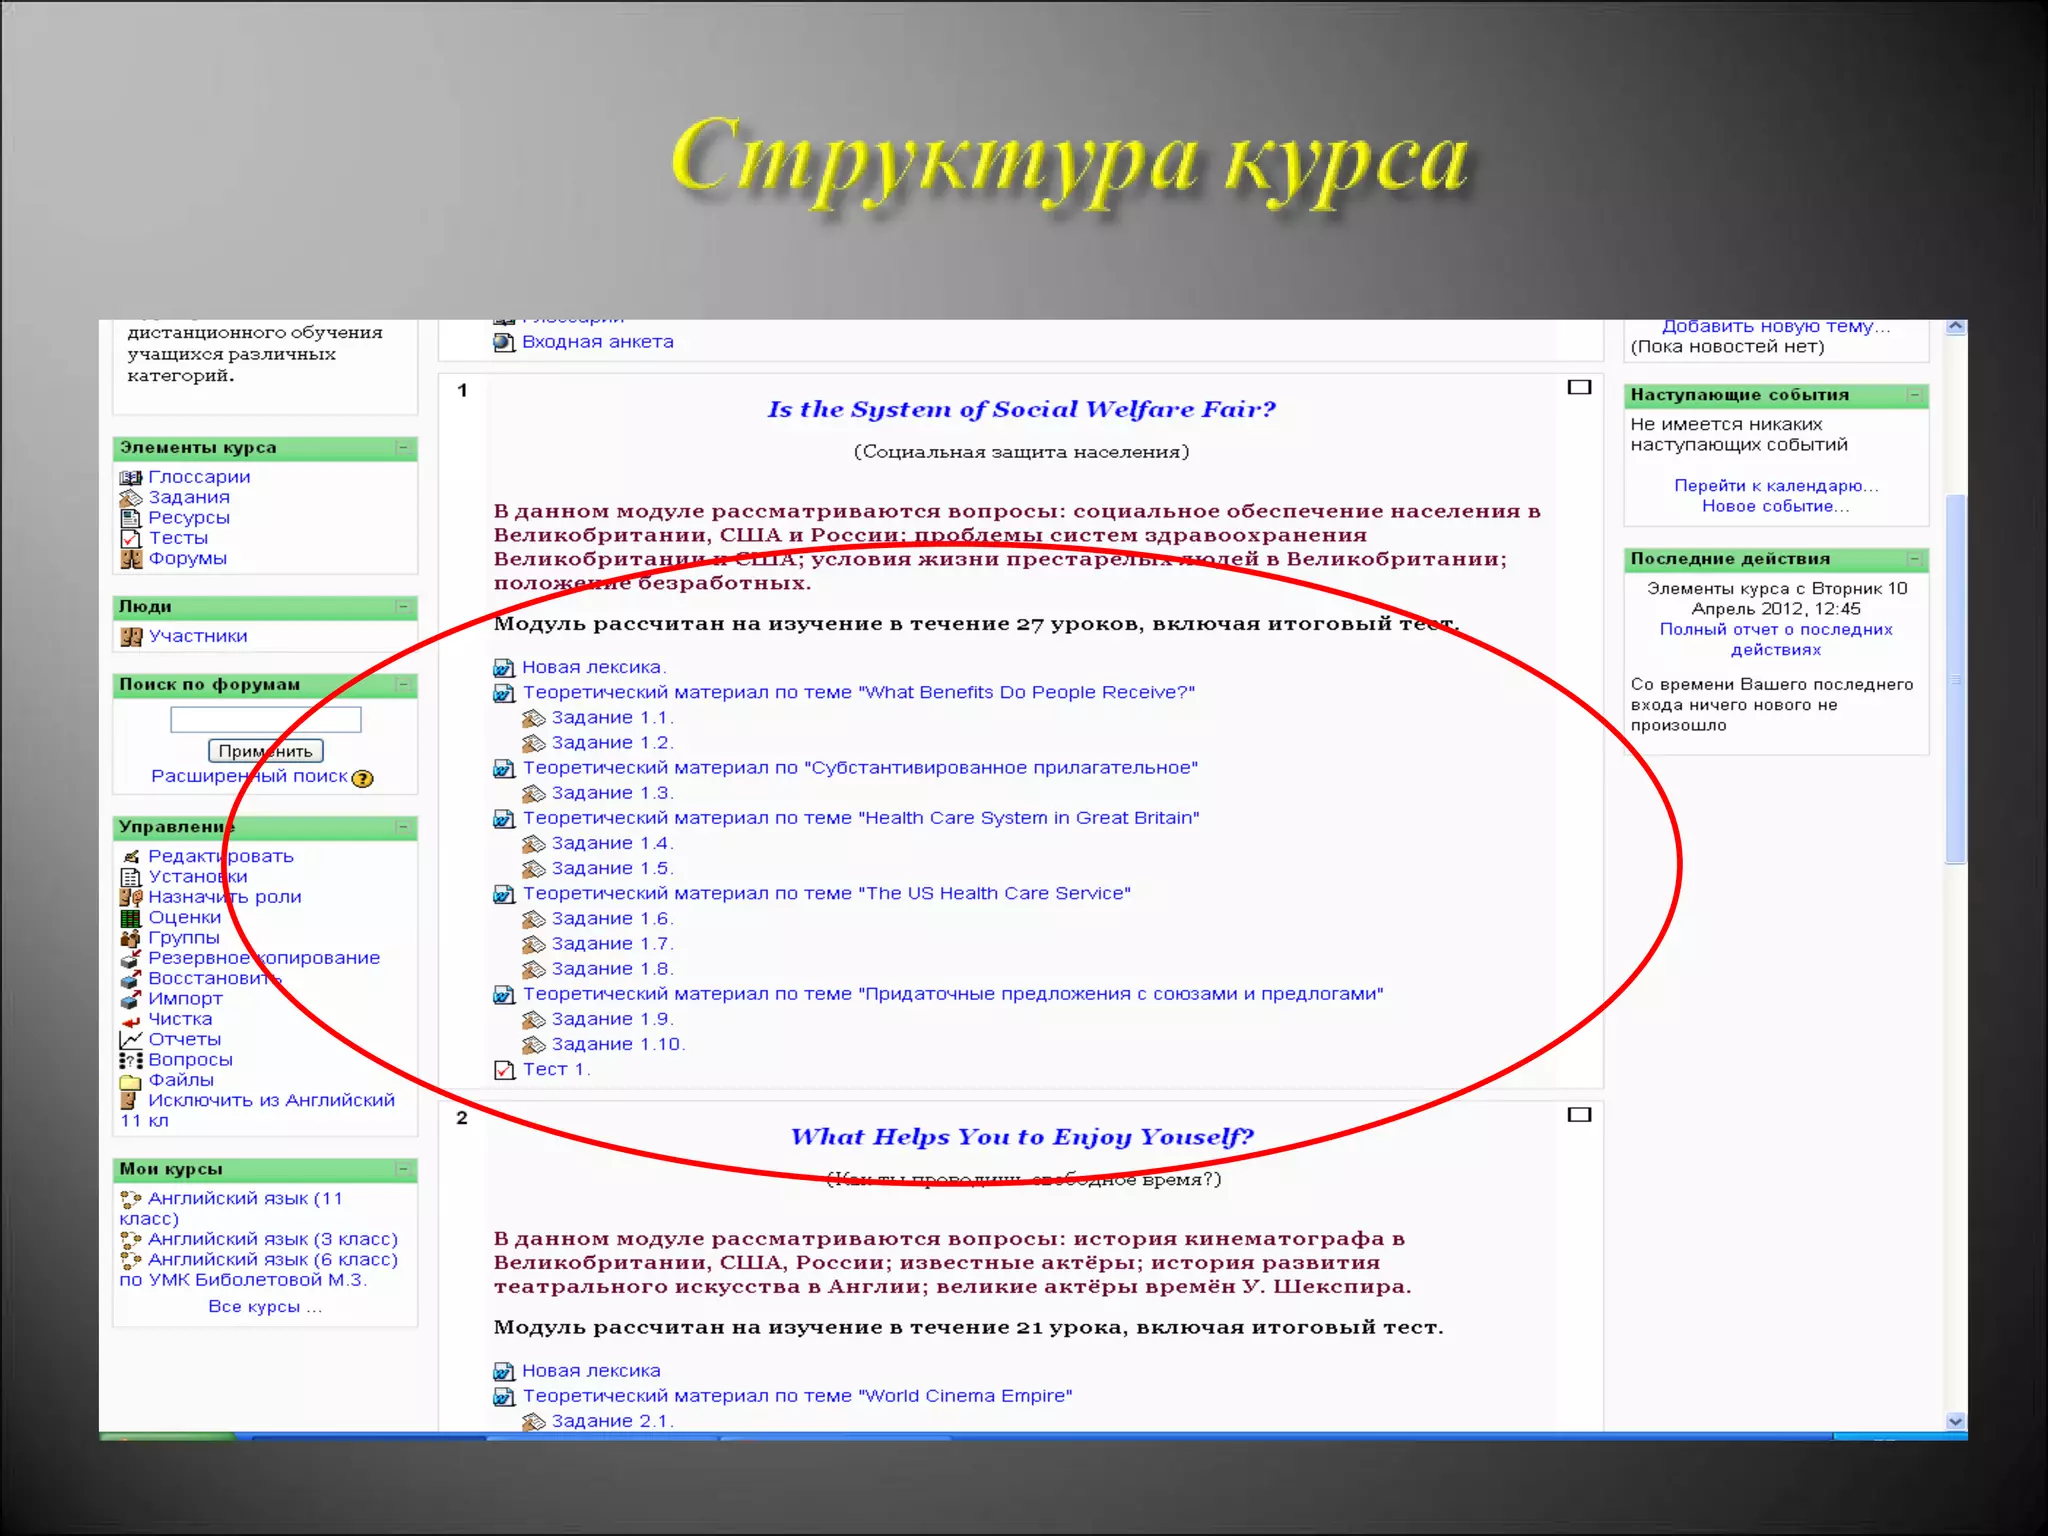The width and height of the screenshot is (2048, 1536).
Task: Click the Тест 1 quiz icon
Action: [x=504, y=1070]
